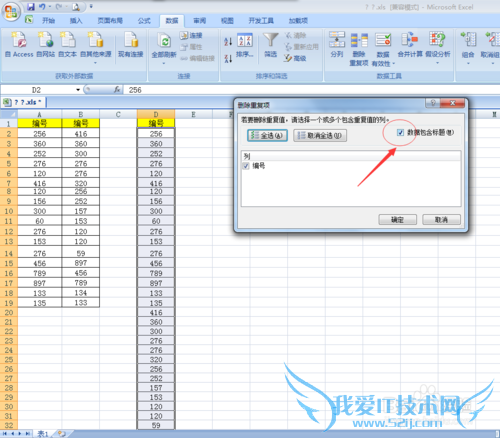Viewport: 500px width, 438px height.
Task: Click the Refresh All (全部刷新) icon
Action: pos(164,41)
